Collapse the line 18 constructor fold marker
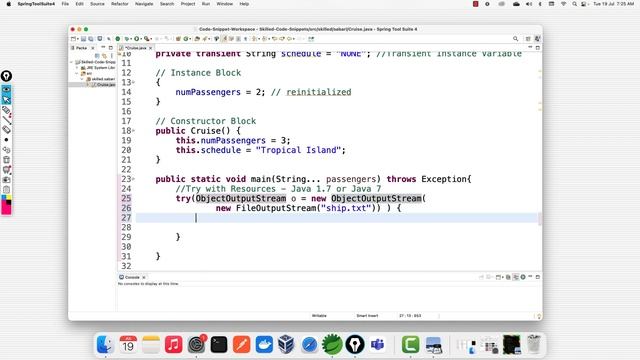Viewport: 640px width, 360px height. coord(133,131)
